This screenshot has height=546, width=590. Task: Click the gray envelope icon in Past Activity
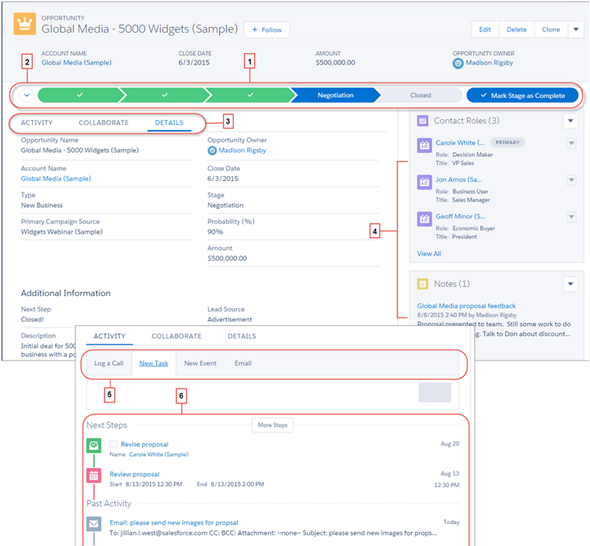94,523
